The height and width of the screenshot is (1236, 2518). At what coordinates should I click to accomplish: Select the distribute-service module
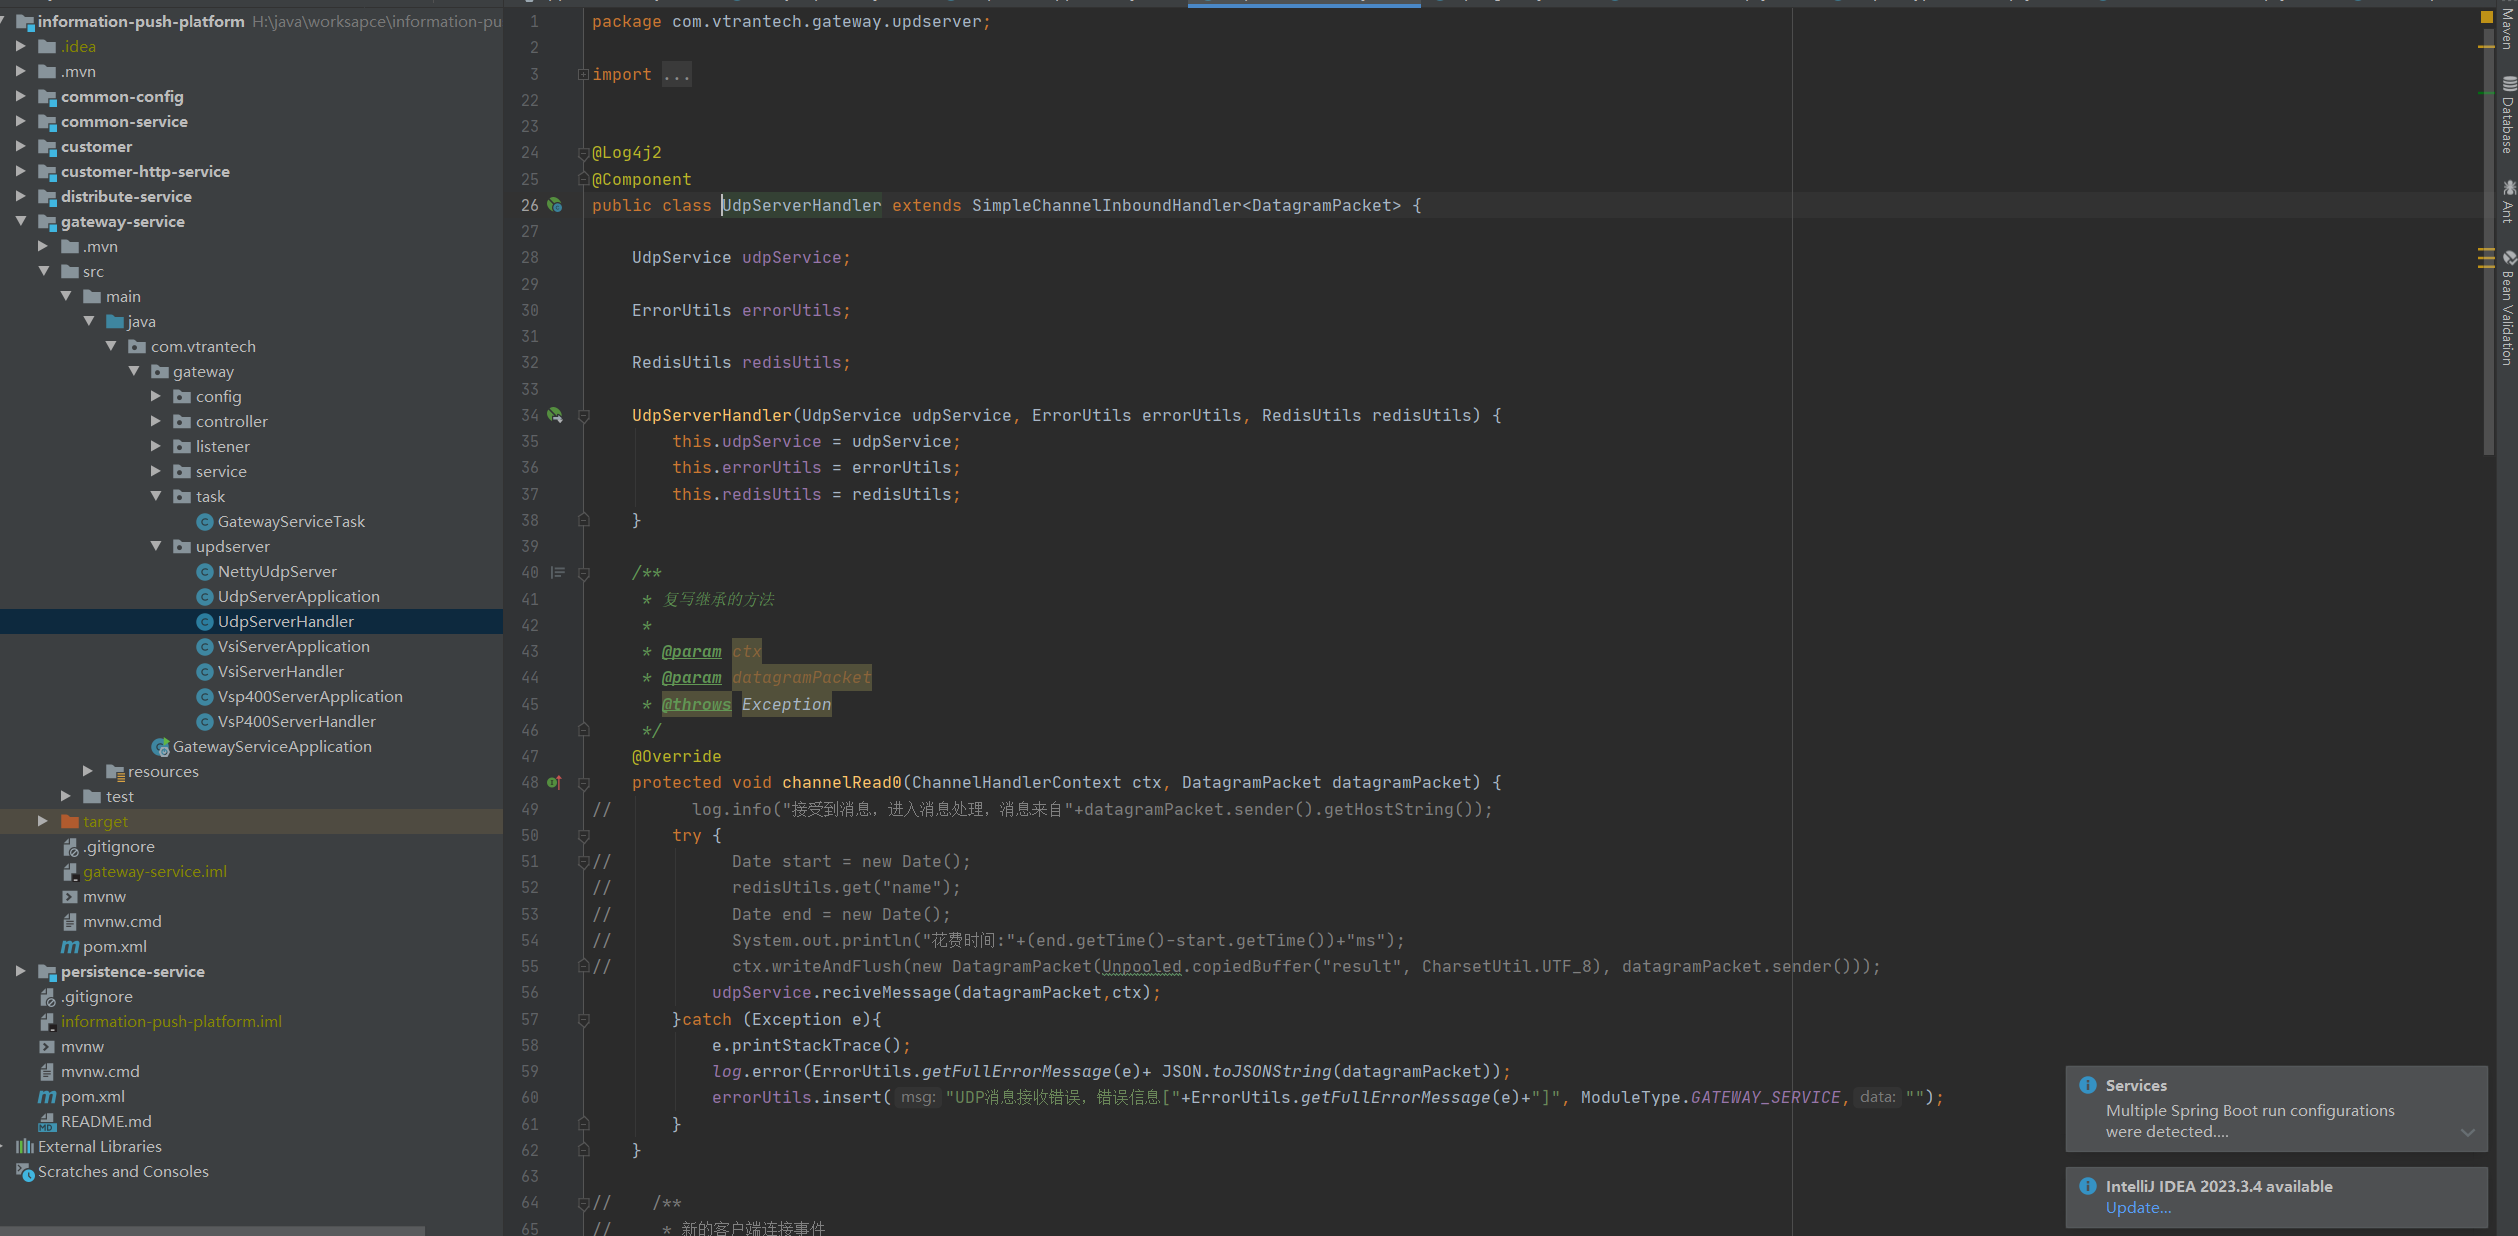point(126,197)
